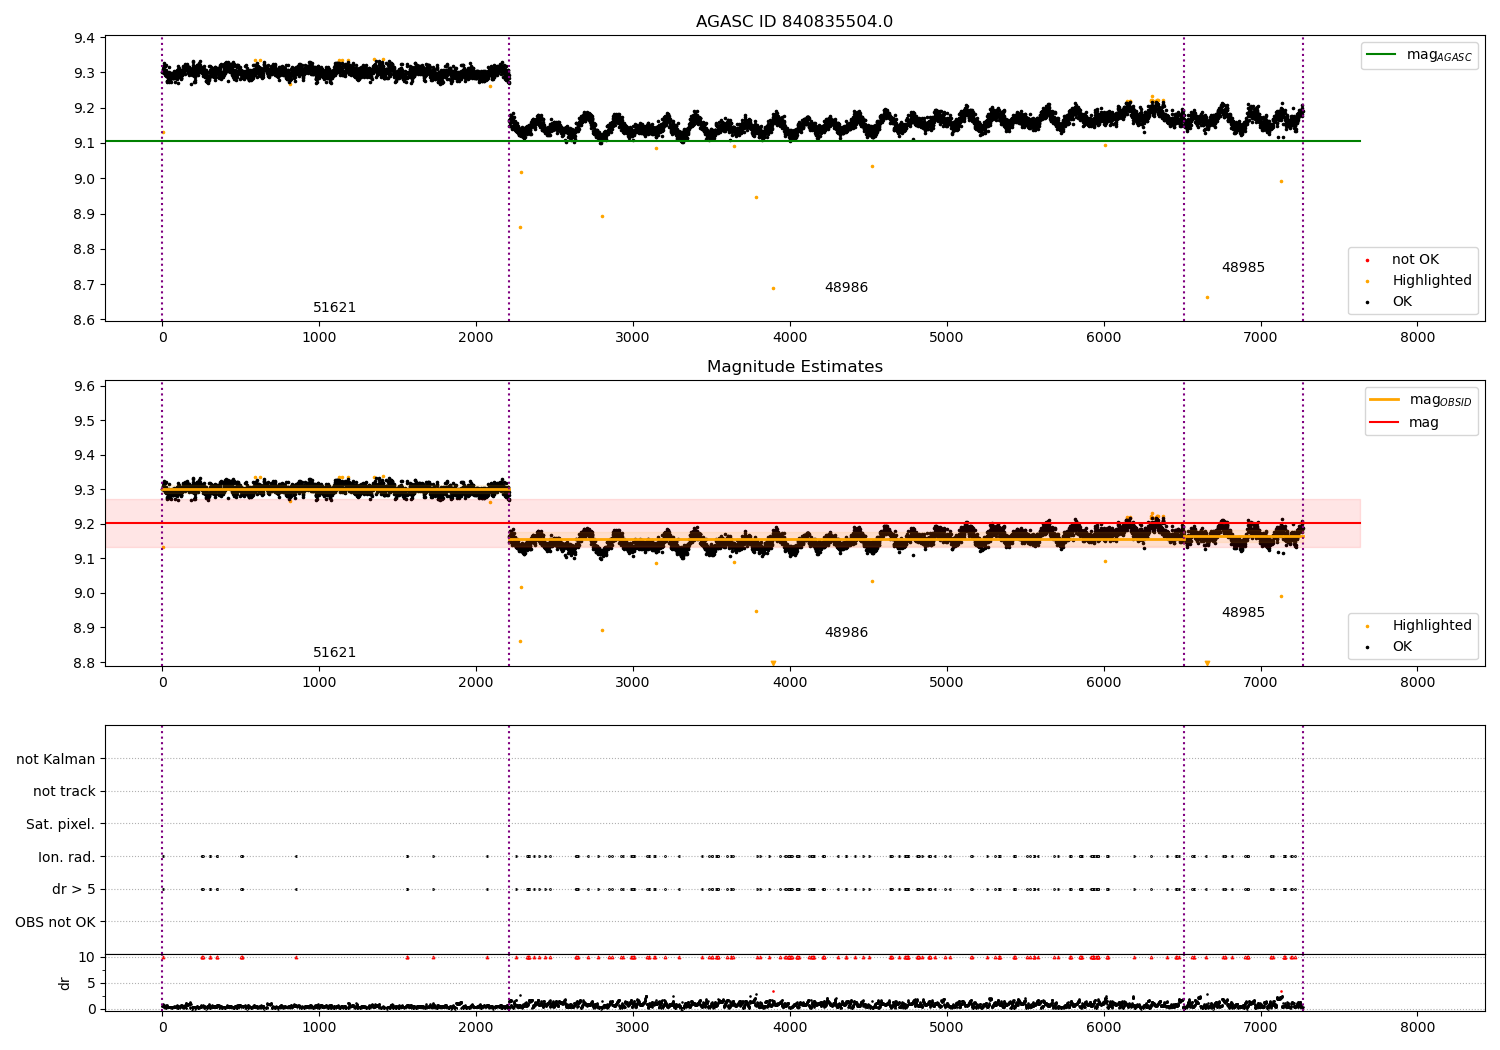Click the green line swatch in top legend
The height and width of the screenshot is (1050, 1500).
point(1382,55)
